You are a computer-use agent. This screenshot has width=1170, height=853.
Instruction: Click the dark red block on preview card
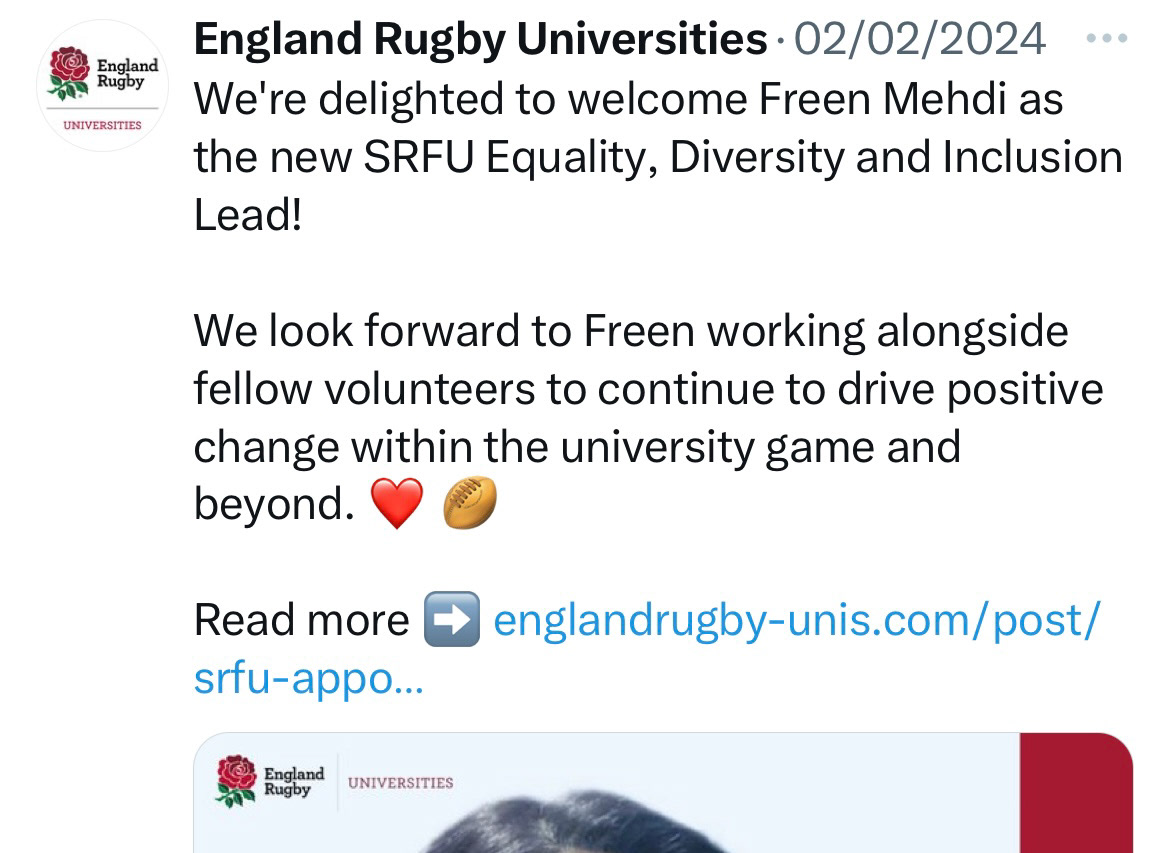[x=1075, y=795]
